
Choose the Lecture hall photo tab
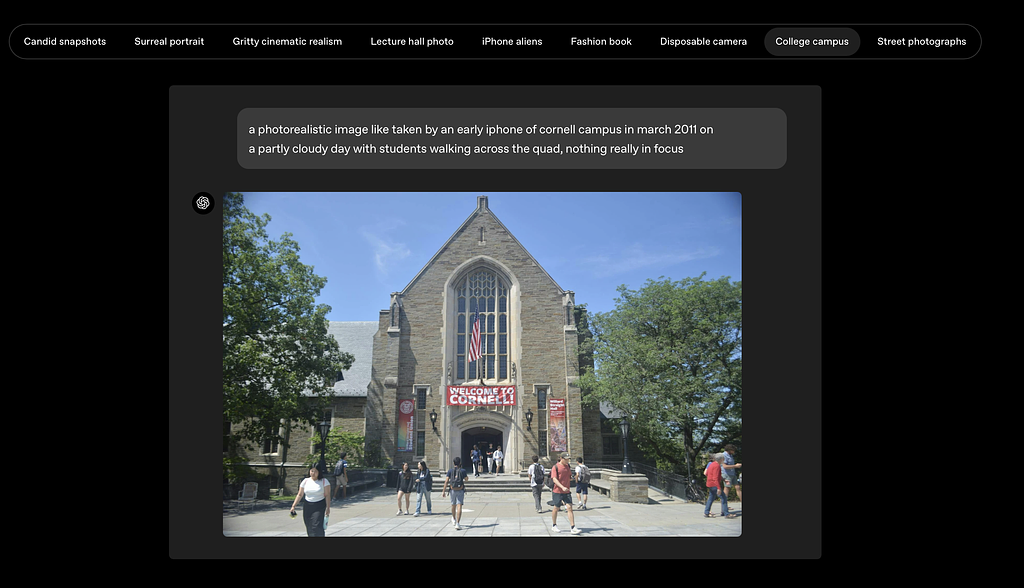pos(412,42)
